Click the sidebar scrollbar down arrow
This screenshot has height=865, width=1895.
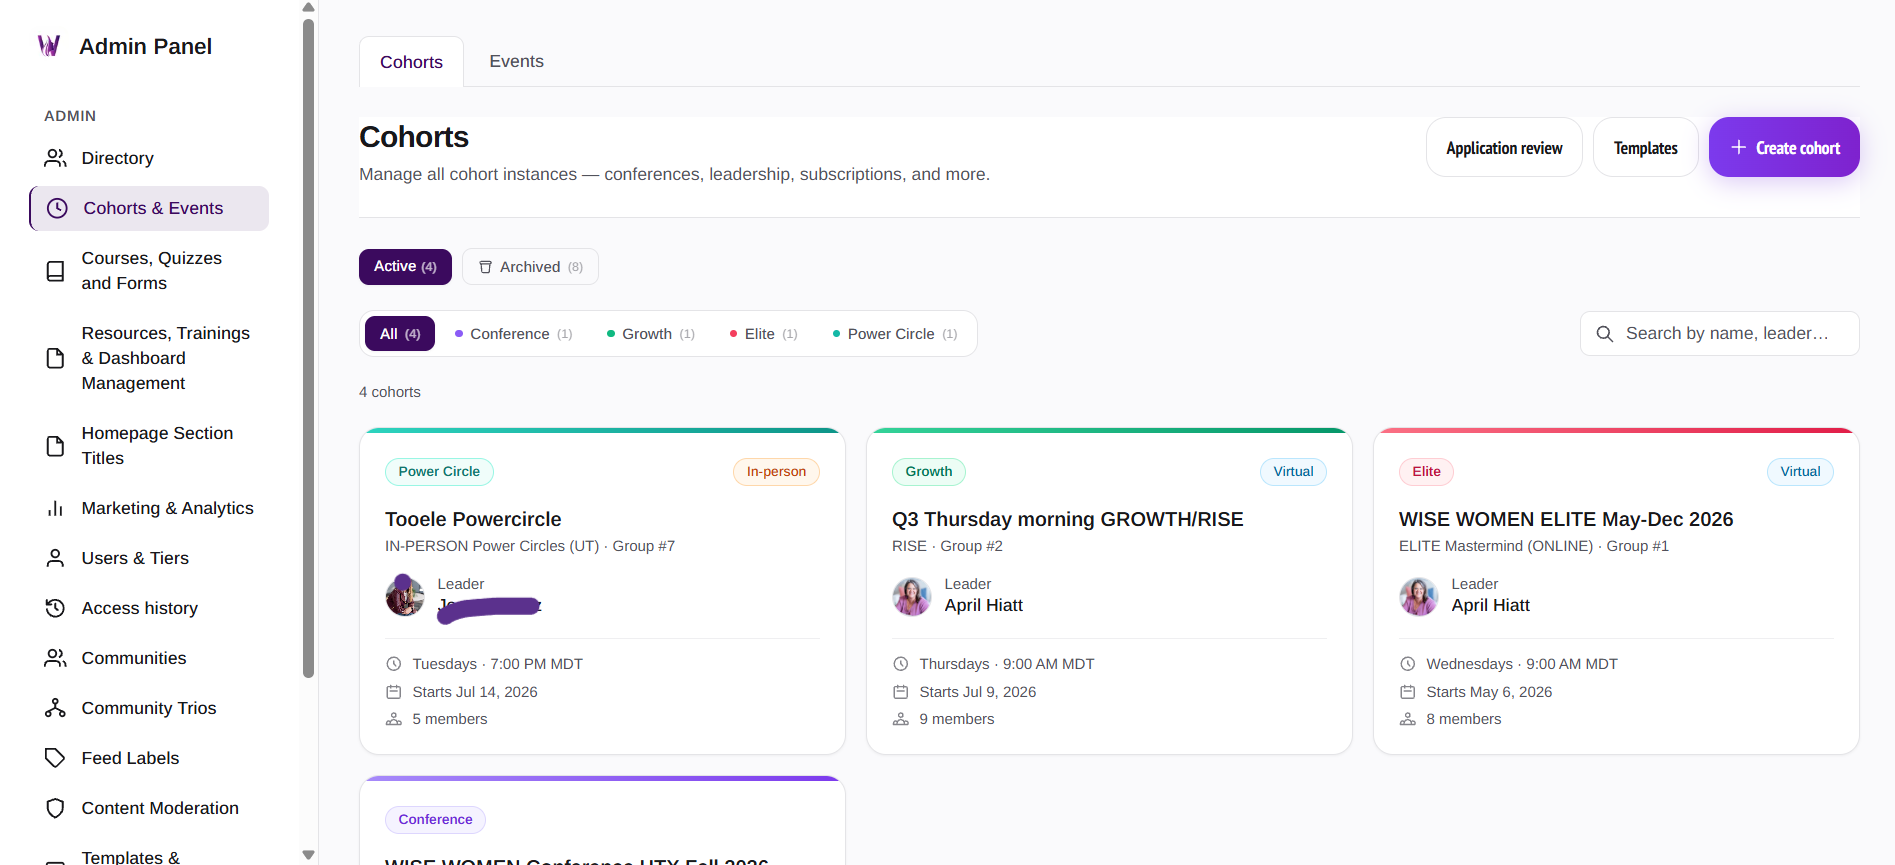point(308,855)
